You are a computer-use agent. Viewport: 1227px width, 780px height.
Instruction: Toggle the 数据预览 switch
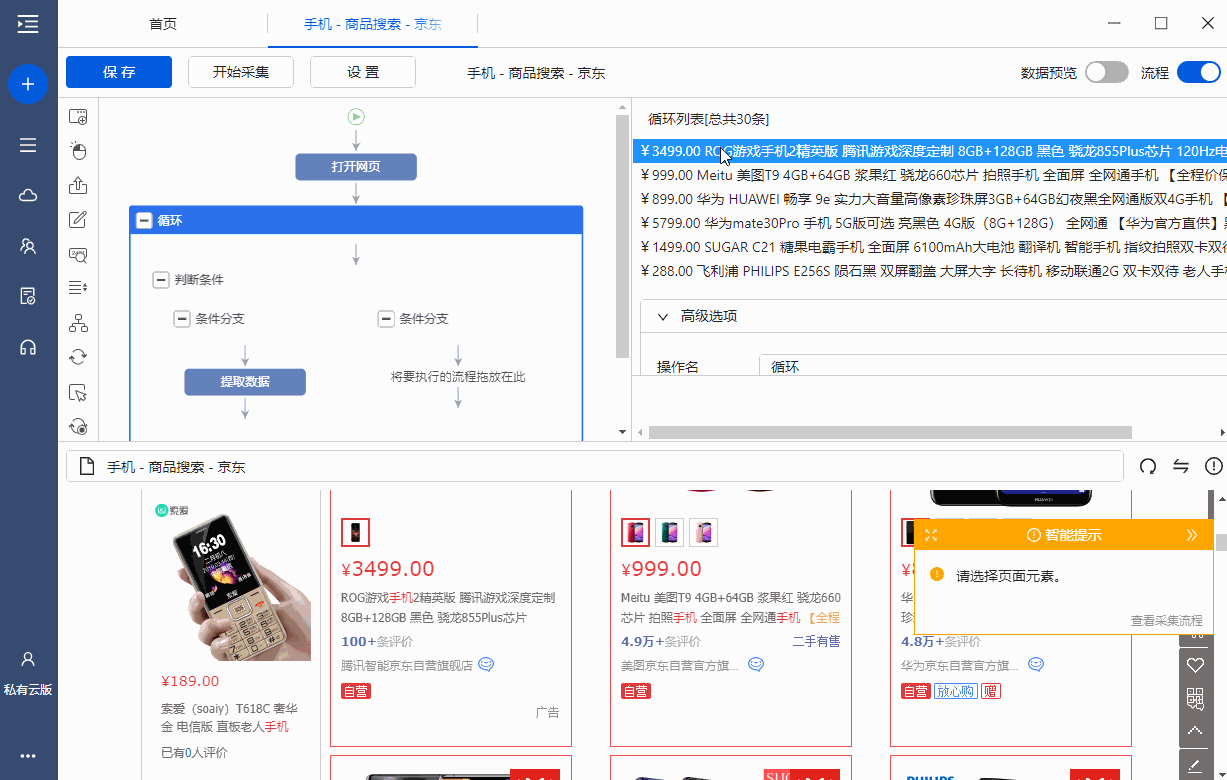click(x=1106, y=72)
